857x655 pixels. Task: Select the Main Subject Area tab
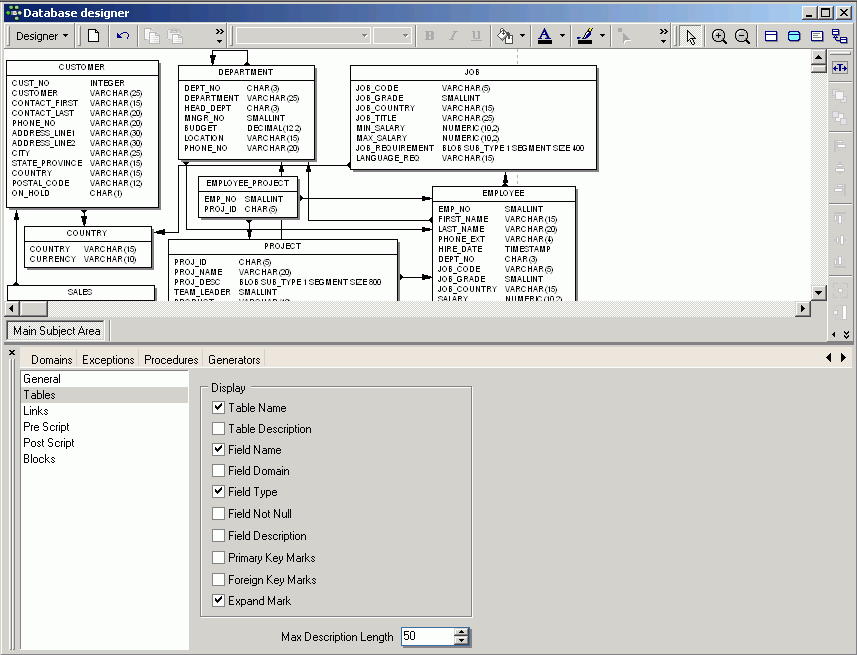pos(57,331)
